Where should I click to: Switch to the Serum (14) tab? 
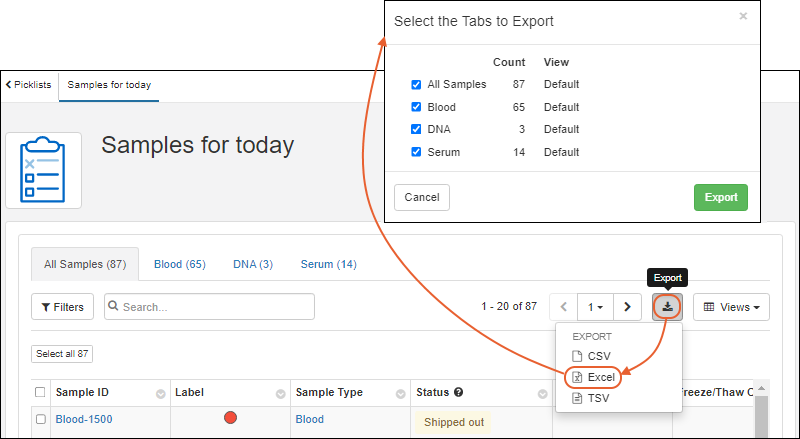328,265
